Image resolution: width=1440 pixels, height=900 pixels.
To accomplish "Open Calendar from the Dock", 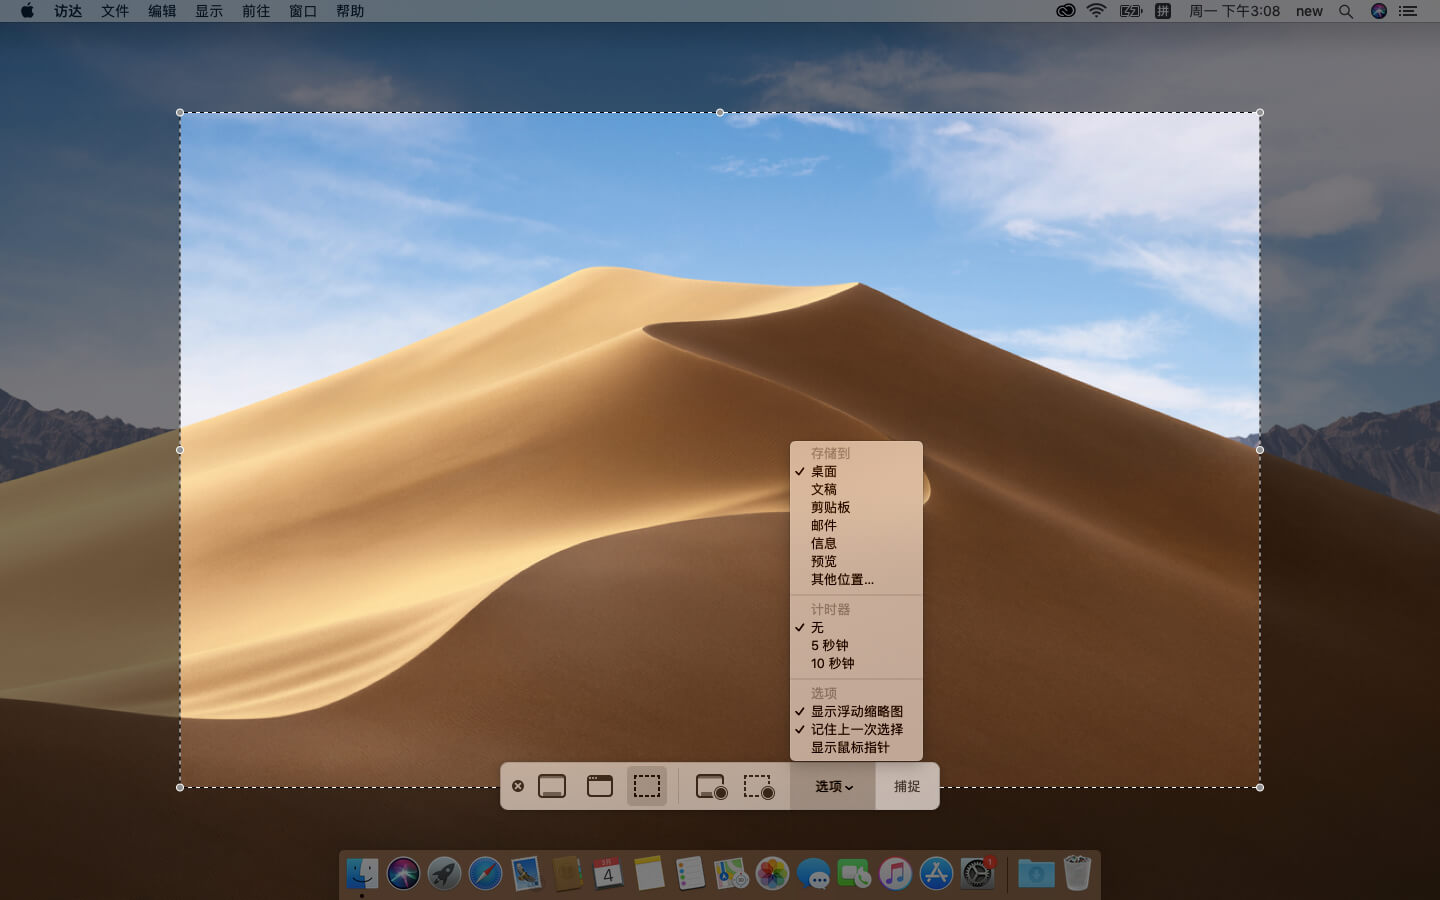I will [608, 873].
